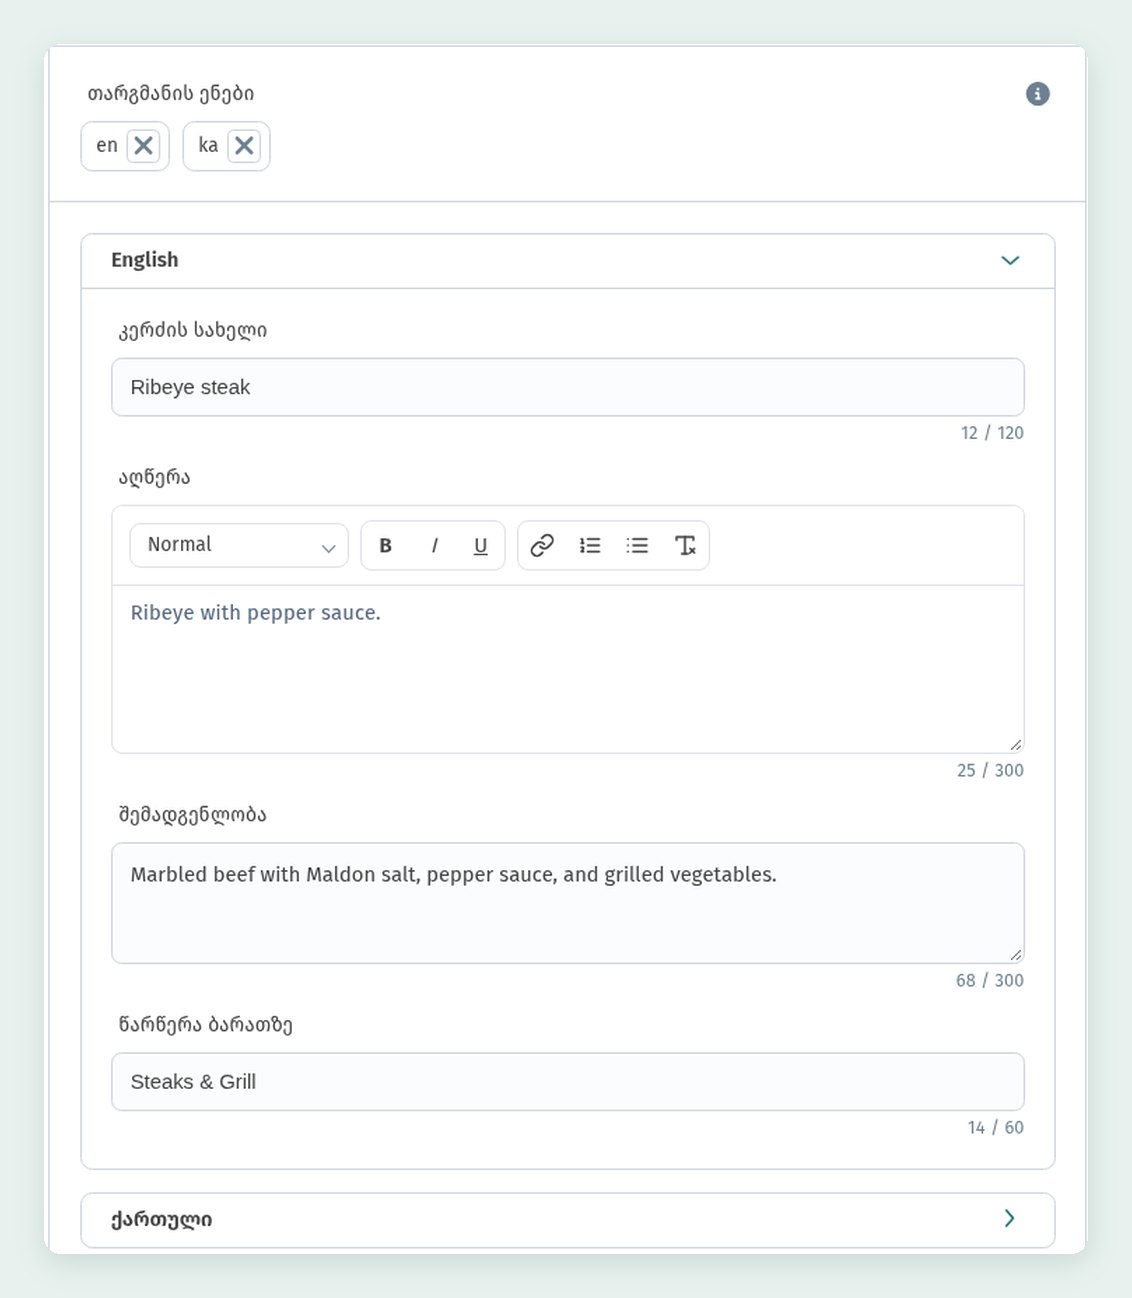The height and width of the screenshot is (1298, 1132).
Task: Click the შემადგენლობა label
Action: coord(193,814)
